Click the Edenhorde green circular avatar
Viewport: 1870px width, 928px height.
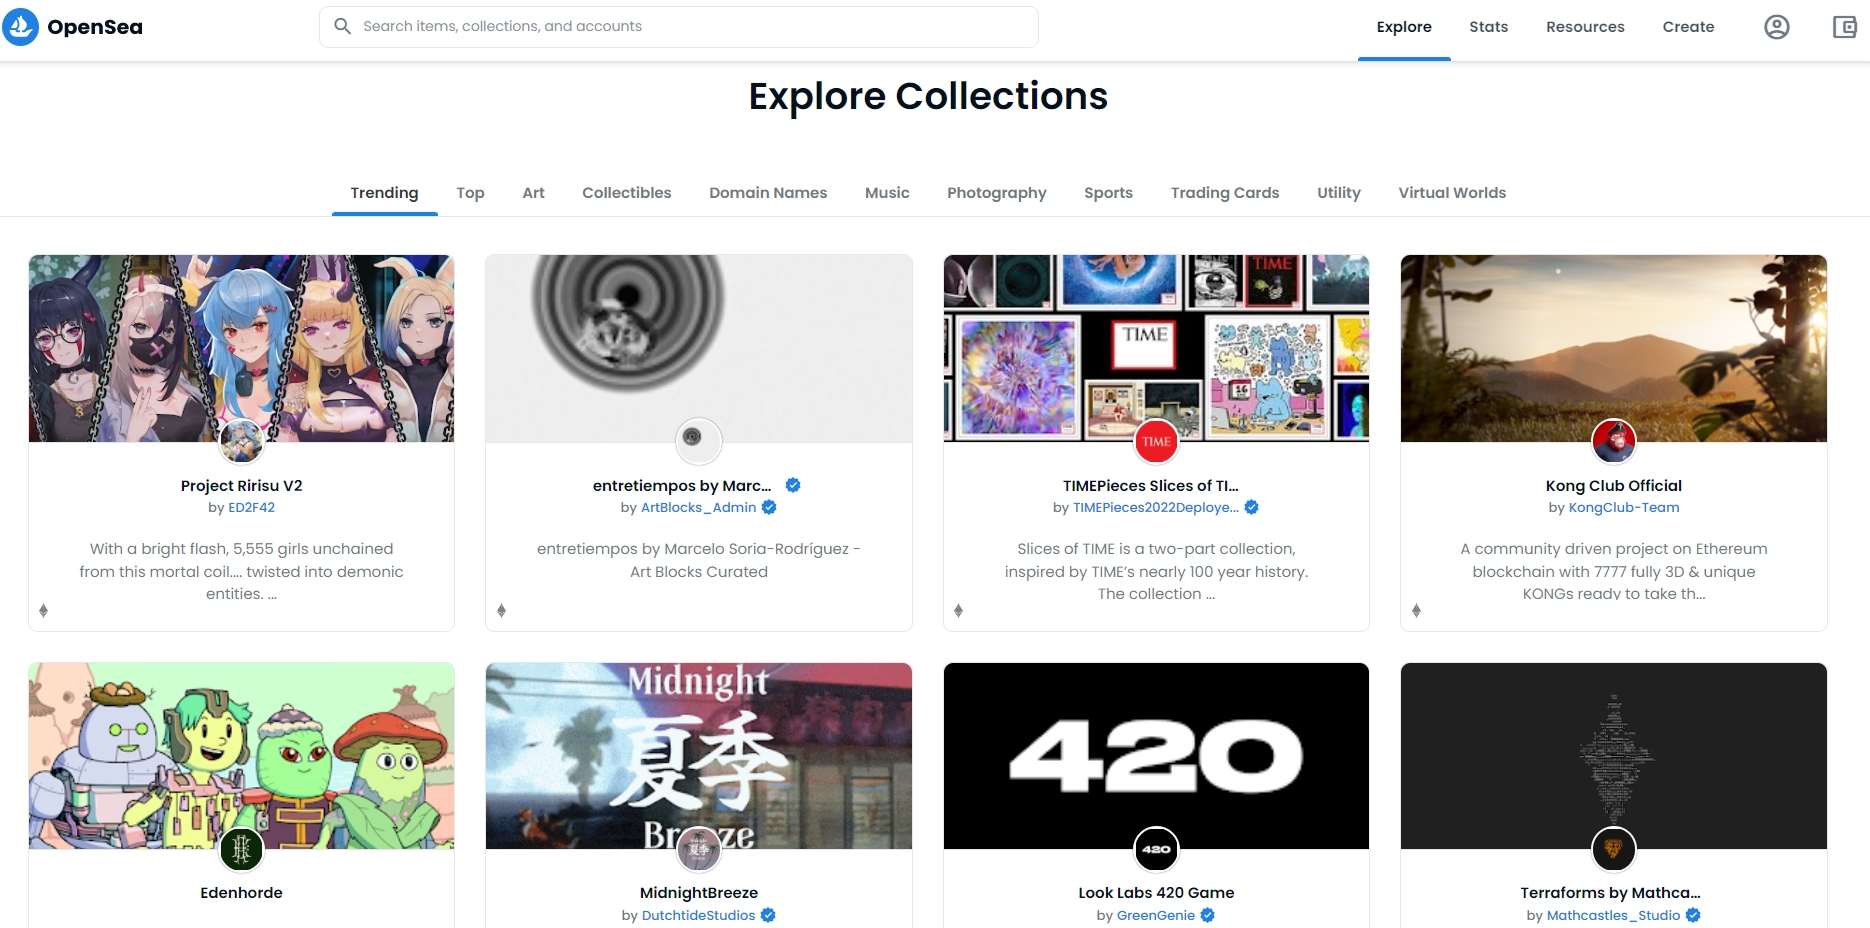coord(241,849)
